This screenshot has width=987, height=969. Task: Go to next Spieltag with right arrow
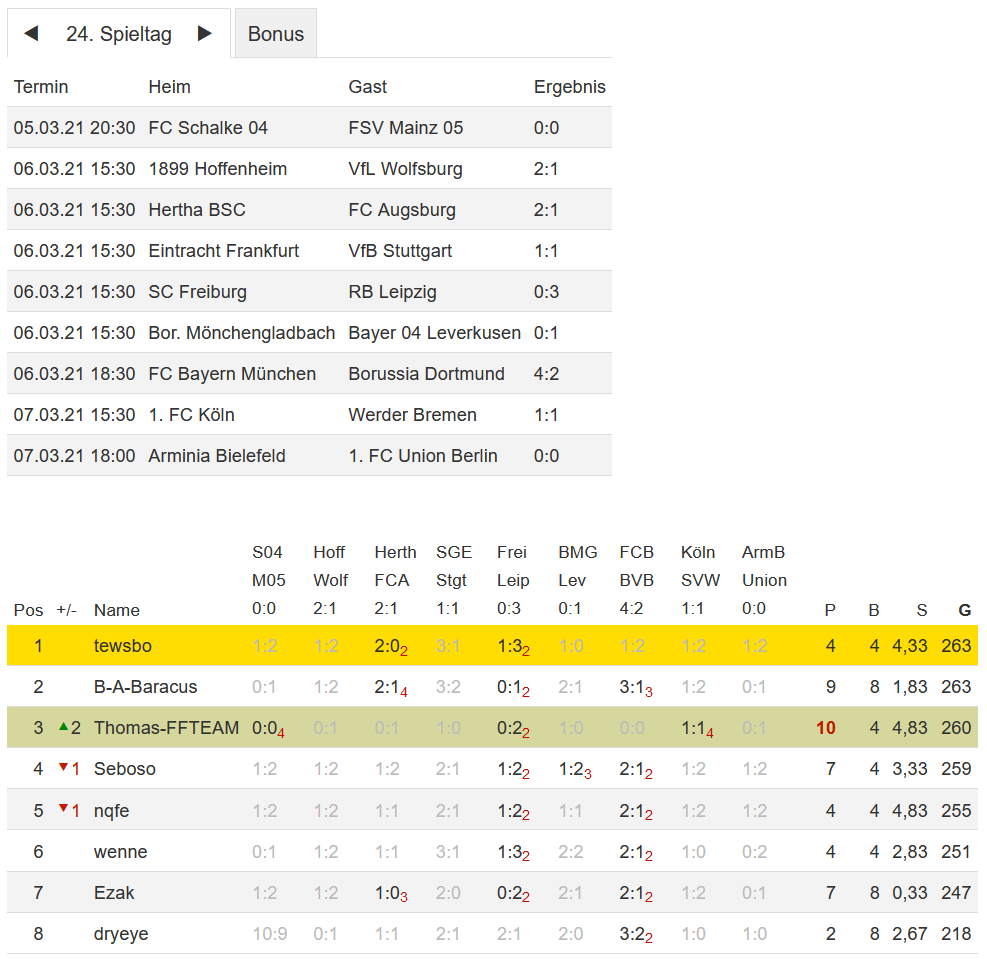point(205,34)
